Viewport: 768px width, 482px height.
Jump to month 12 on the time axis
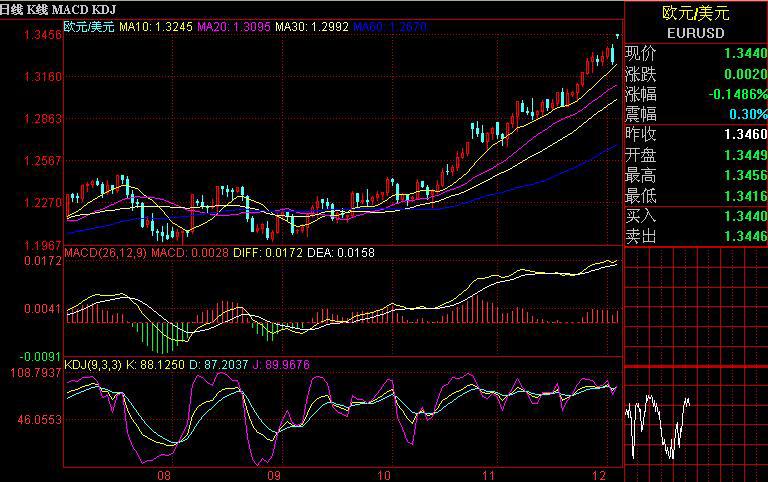coord(599,475)
